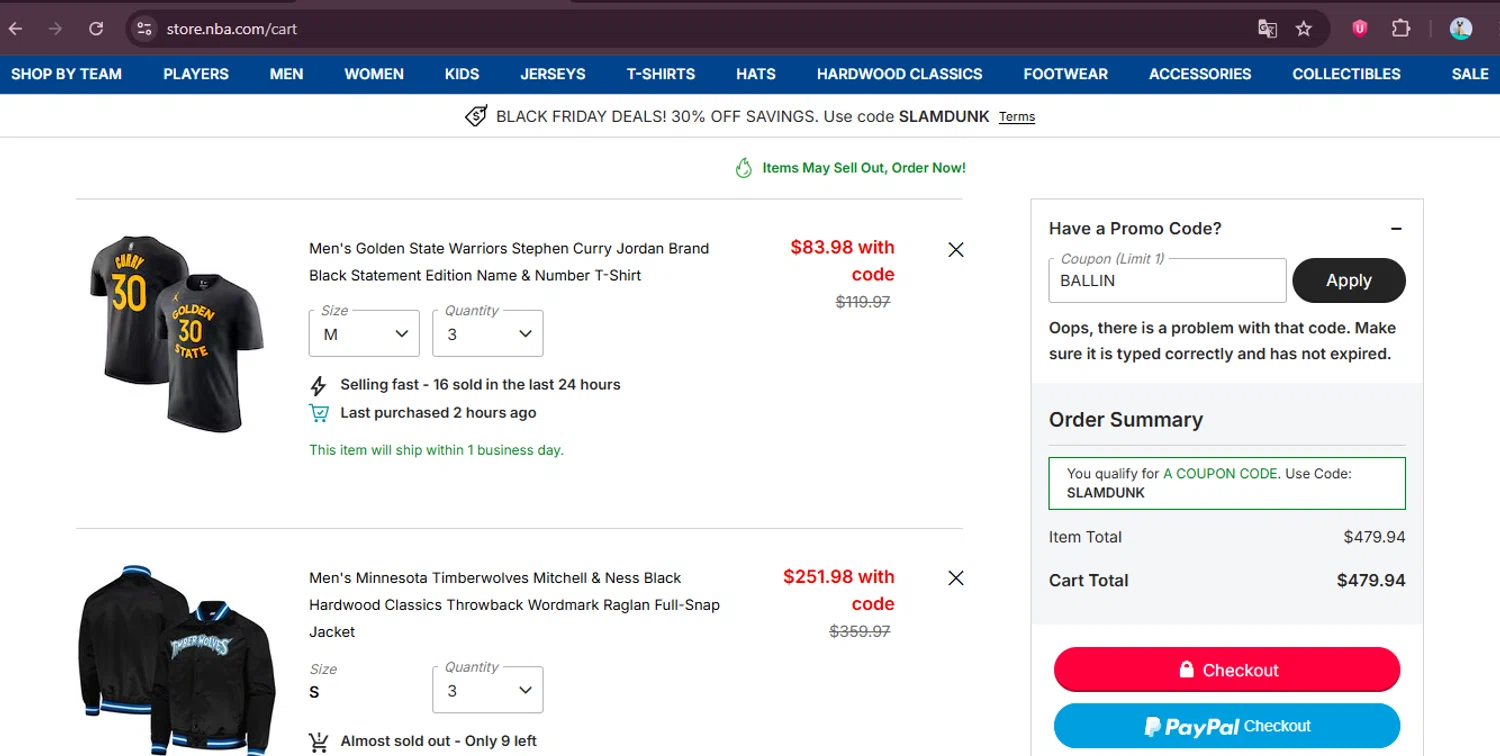Click the ship within 1 business day text
Viewport: 1500px width, 756px height.
(x=436, y=450)
